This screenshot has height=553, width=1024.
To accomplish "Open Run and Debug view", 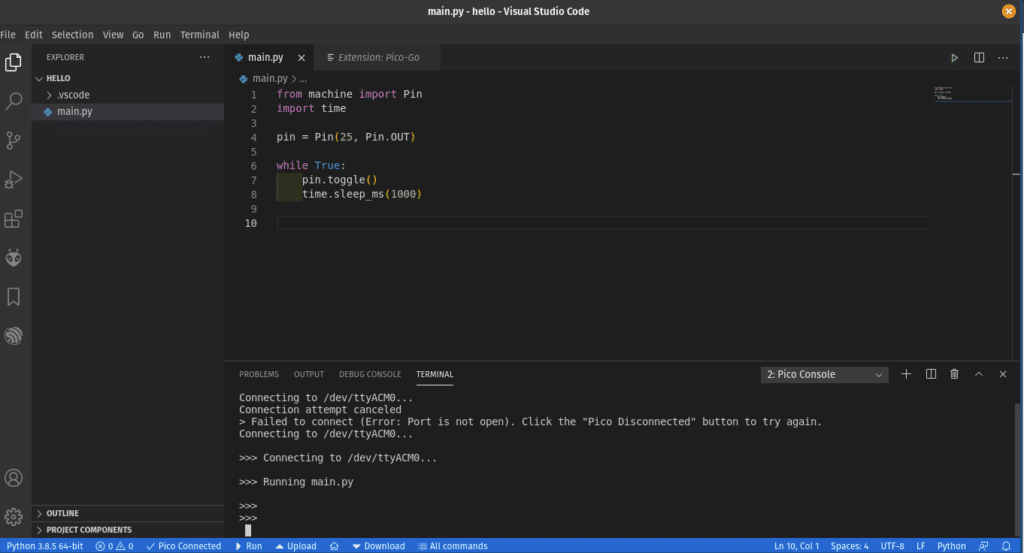I will [x=14, y=180].
